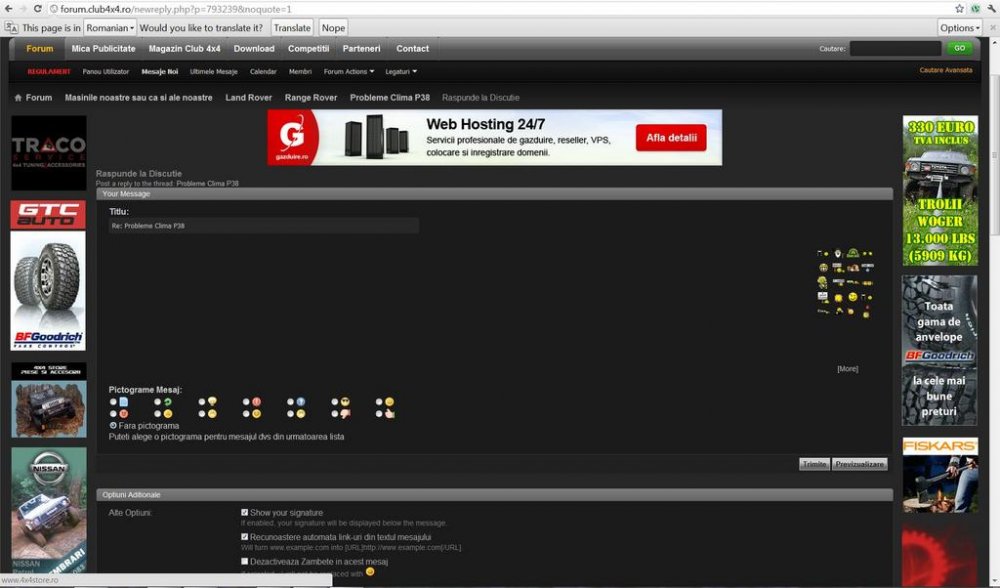Image resolution: width=1000 pixels, height=588 pixels.
Task: Enable Show your signature option
Action: coord(244,512)
